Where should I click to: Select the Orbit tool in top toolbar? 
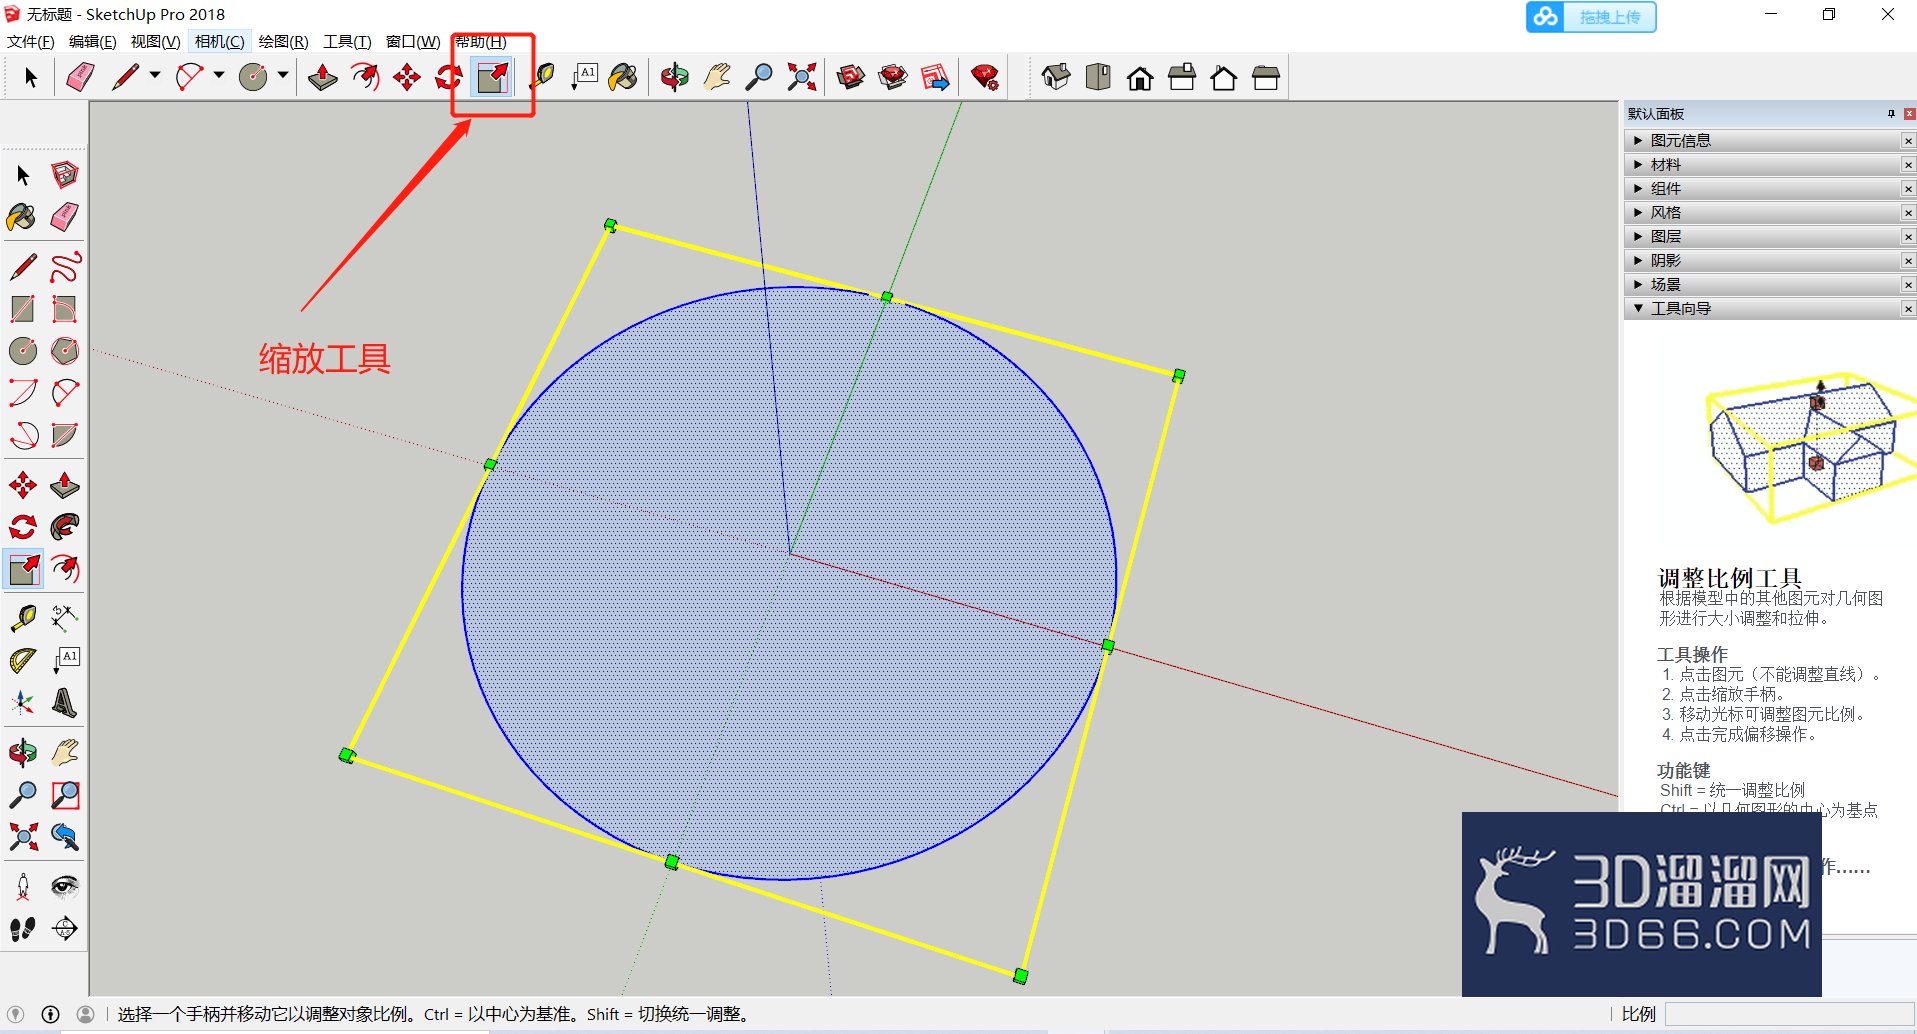[x=675, y=77]
